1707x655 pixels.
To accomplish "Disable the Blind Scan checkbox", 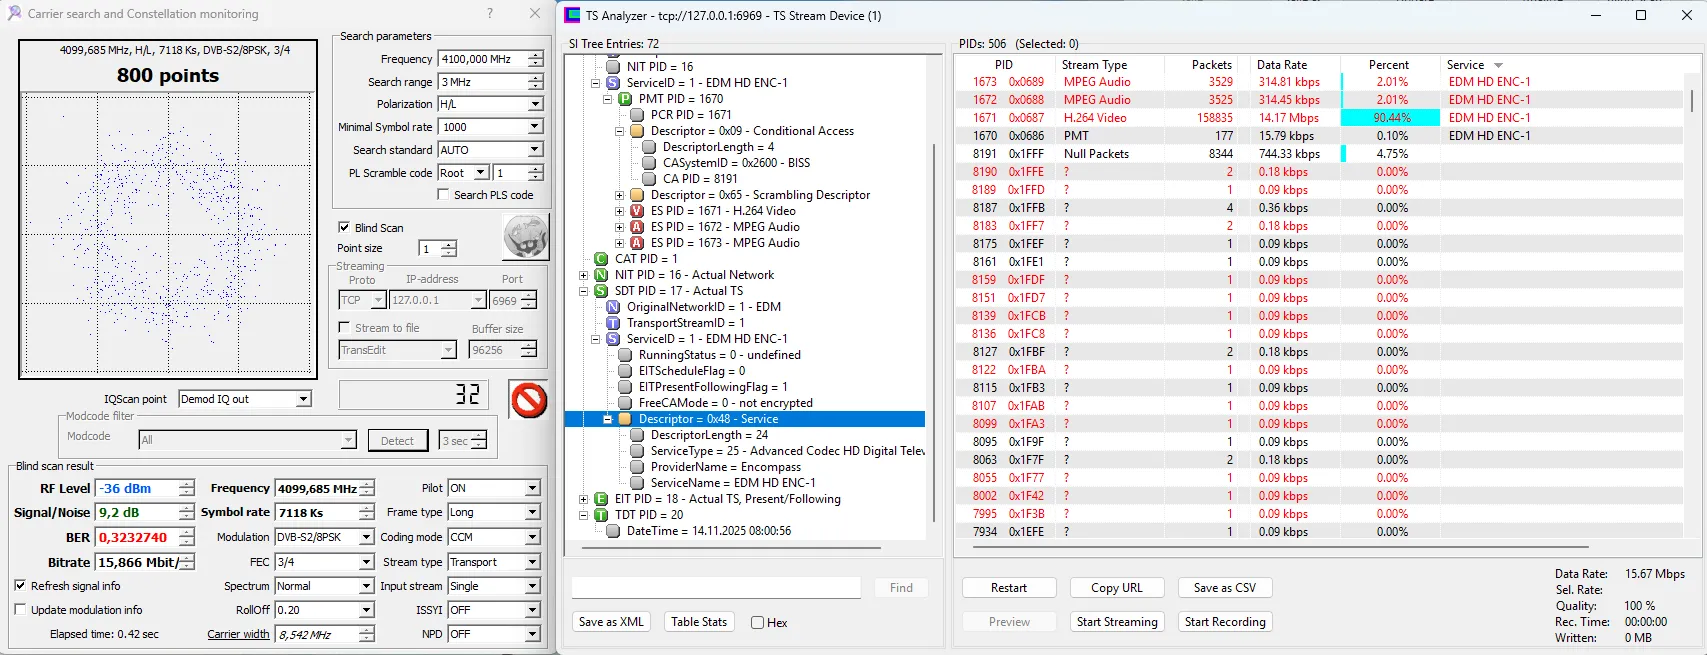I will [344, 228].
